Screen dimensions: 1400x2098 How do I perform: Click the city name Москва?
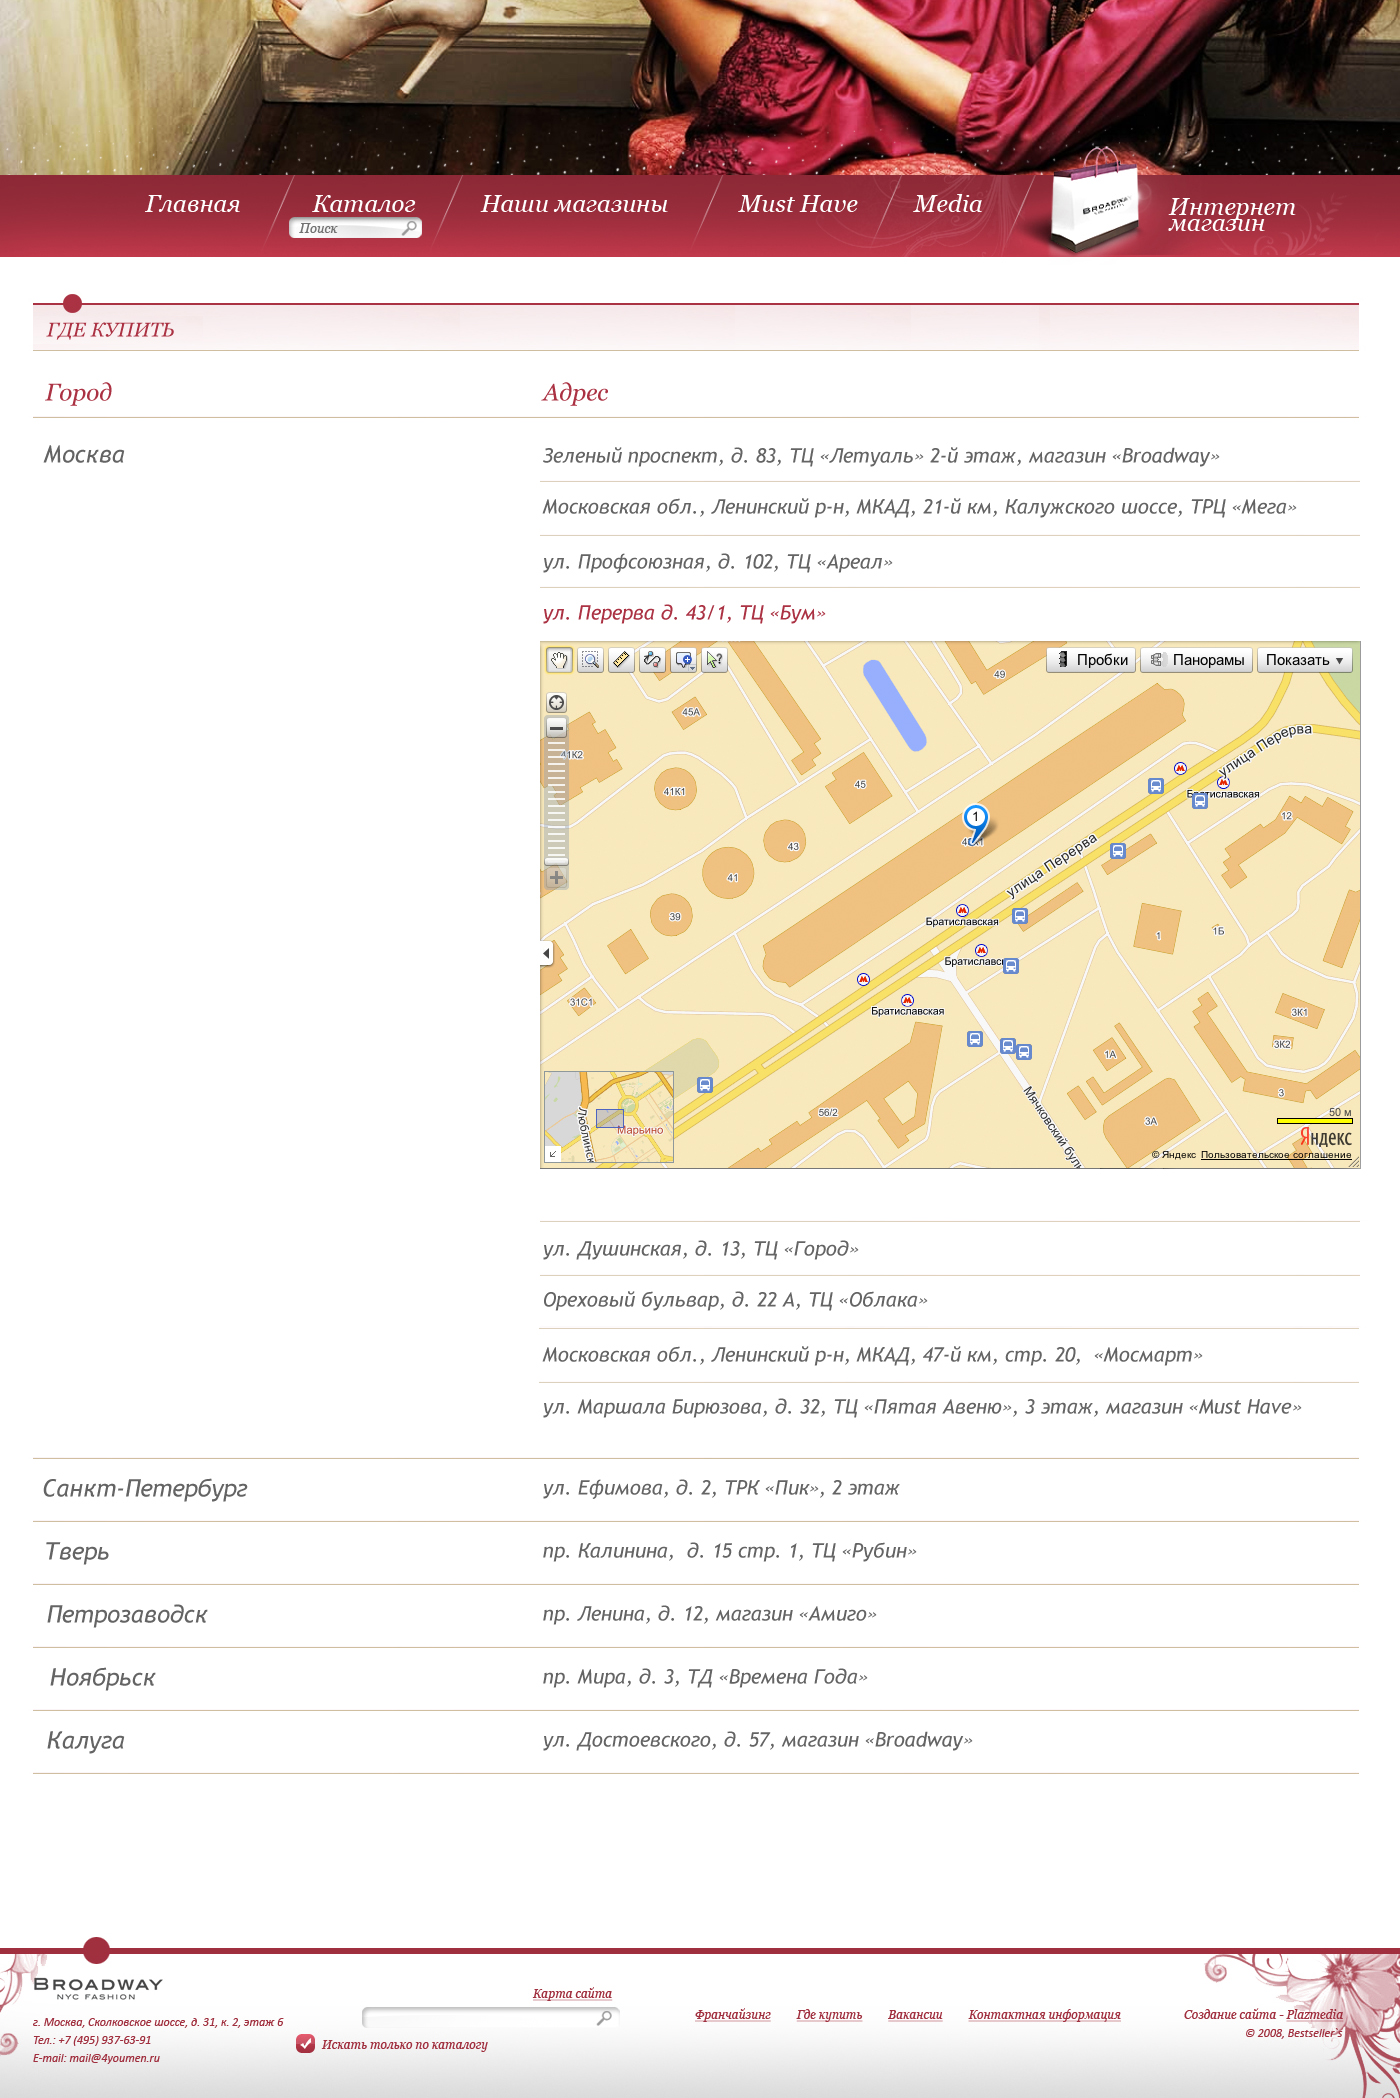pyautogui.click(x=84, y=455)
